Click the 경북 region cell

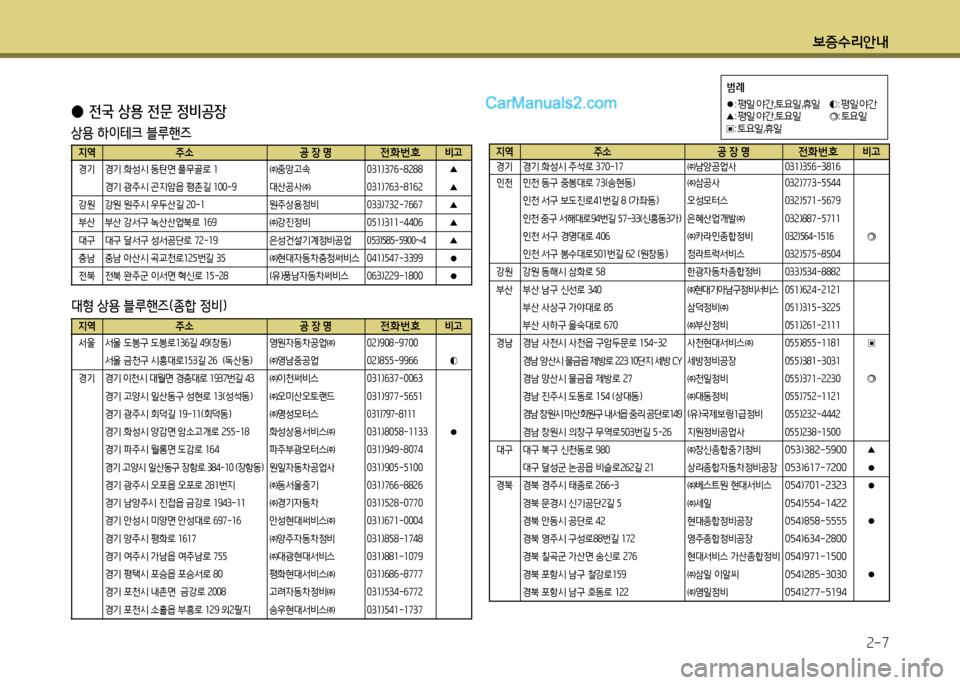[505, 486]
